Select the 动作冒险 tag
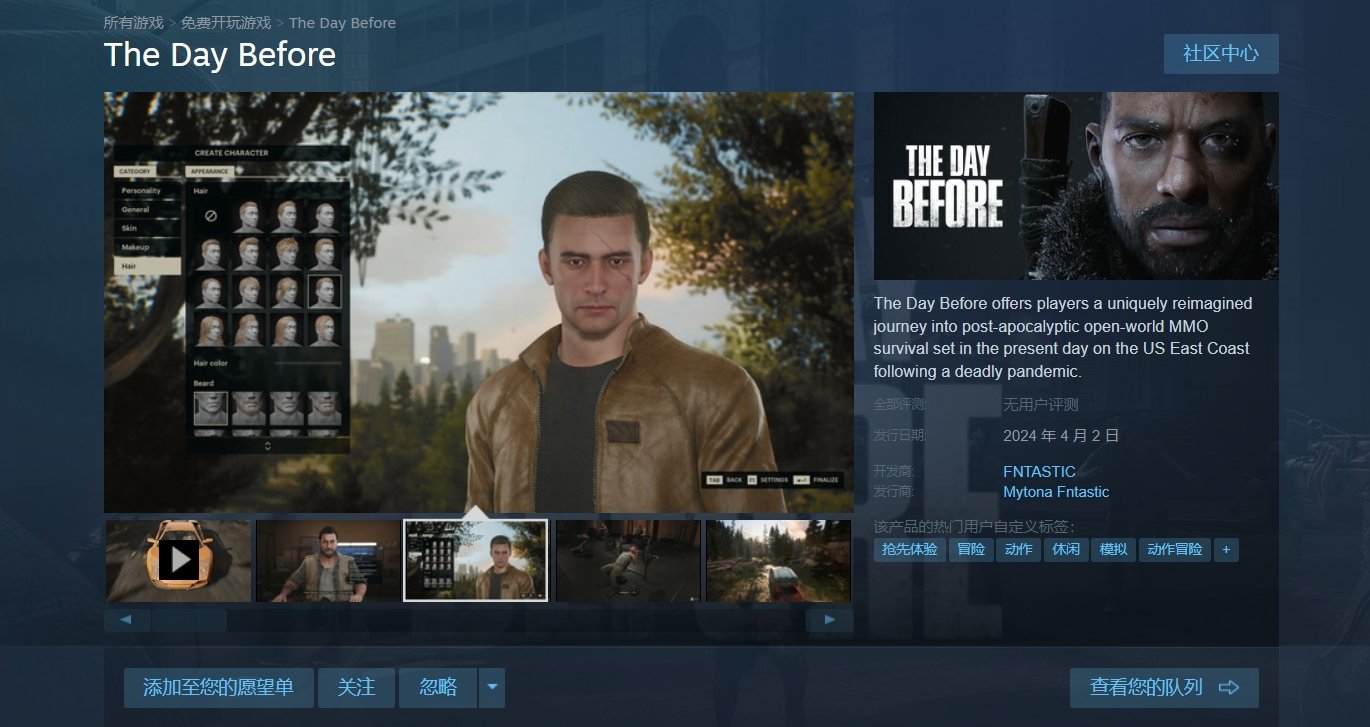This screenshot has width=1370, height=727. click(x=1175, y=549)
